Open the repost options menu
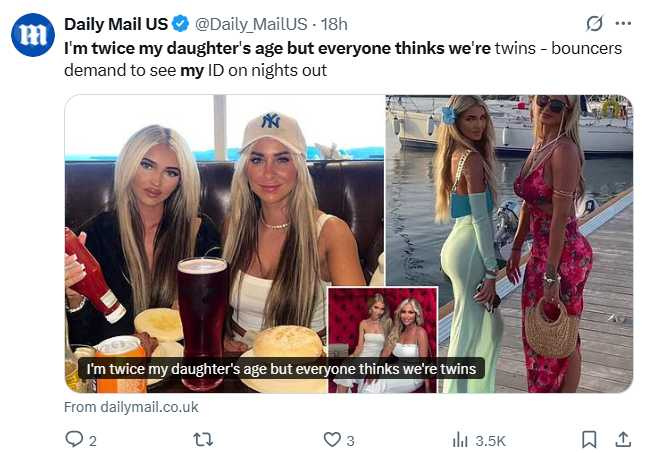The width and height of the screenshot is (650, 453). (204, 439)
